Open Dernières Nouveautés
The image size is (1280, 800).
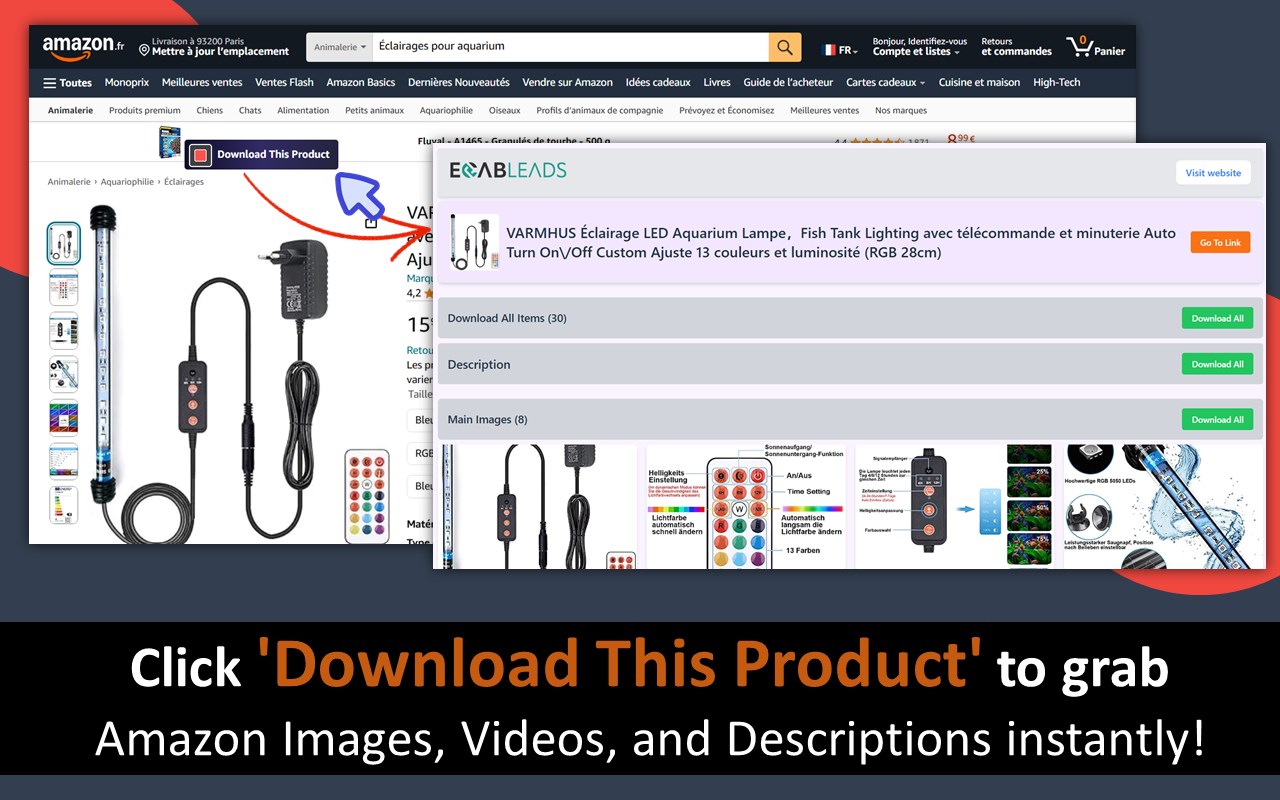click(x=459, y=83)
